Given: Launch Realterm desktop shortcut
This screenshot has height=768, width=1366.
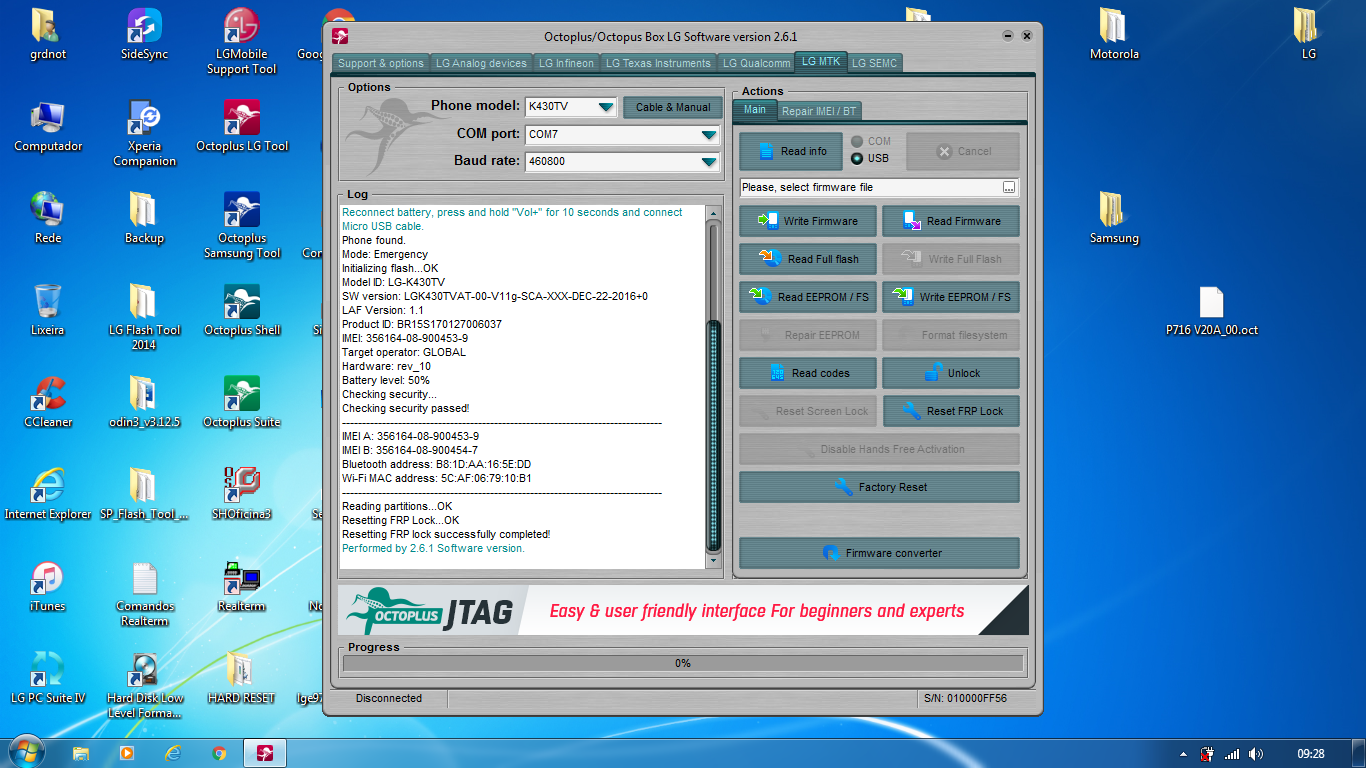Looking at the screenshot, I should pos(241,587).
